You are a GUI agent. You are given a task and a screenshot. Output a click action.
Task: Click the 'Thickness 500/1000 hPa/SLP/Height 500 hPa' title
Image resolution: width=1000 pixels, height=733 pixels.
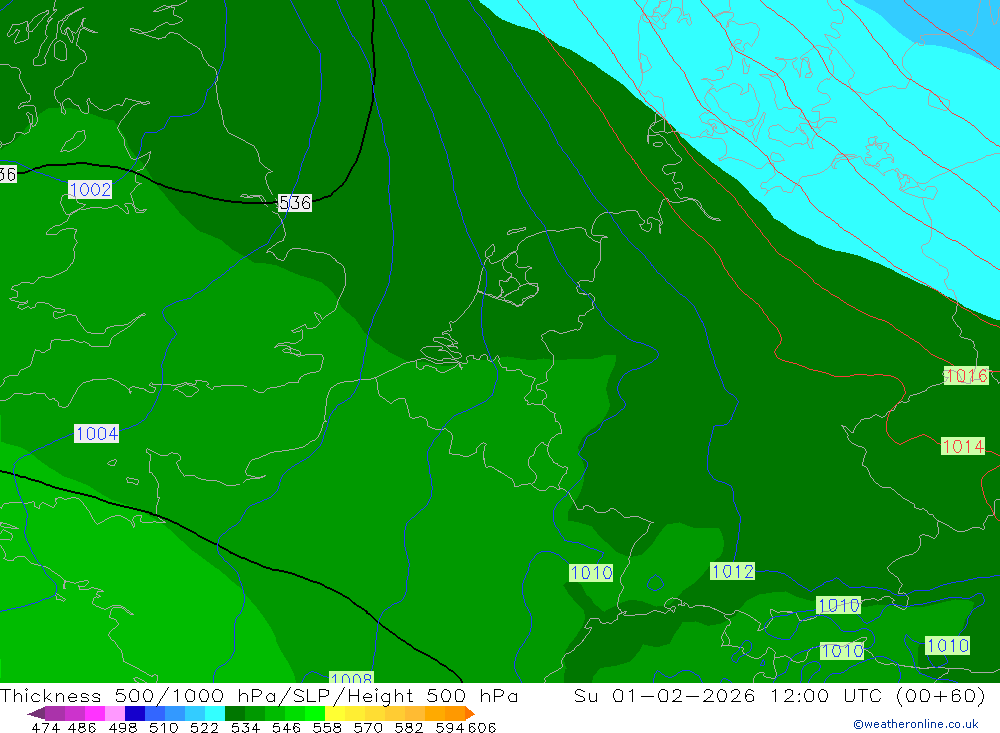[259, 695]
